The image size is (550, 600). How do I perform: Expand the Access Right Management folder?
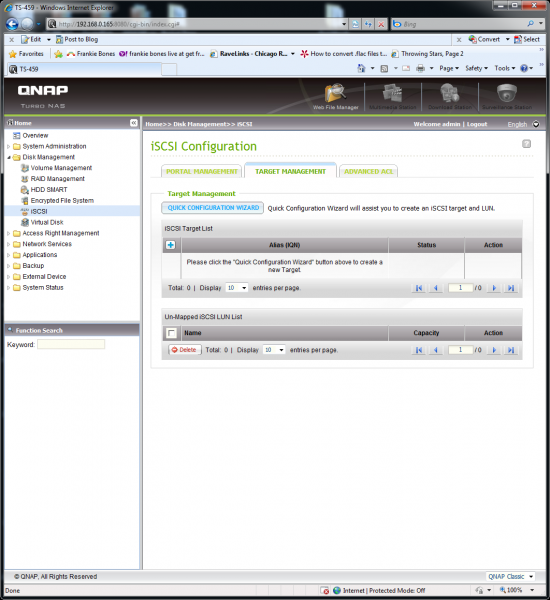(8, 233)
